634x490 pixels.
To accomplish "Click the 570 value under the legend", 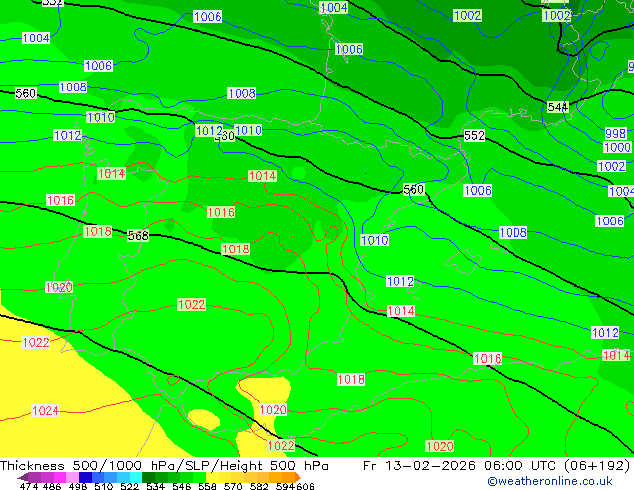I will (x=233, y=486).
